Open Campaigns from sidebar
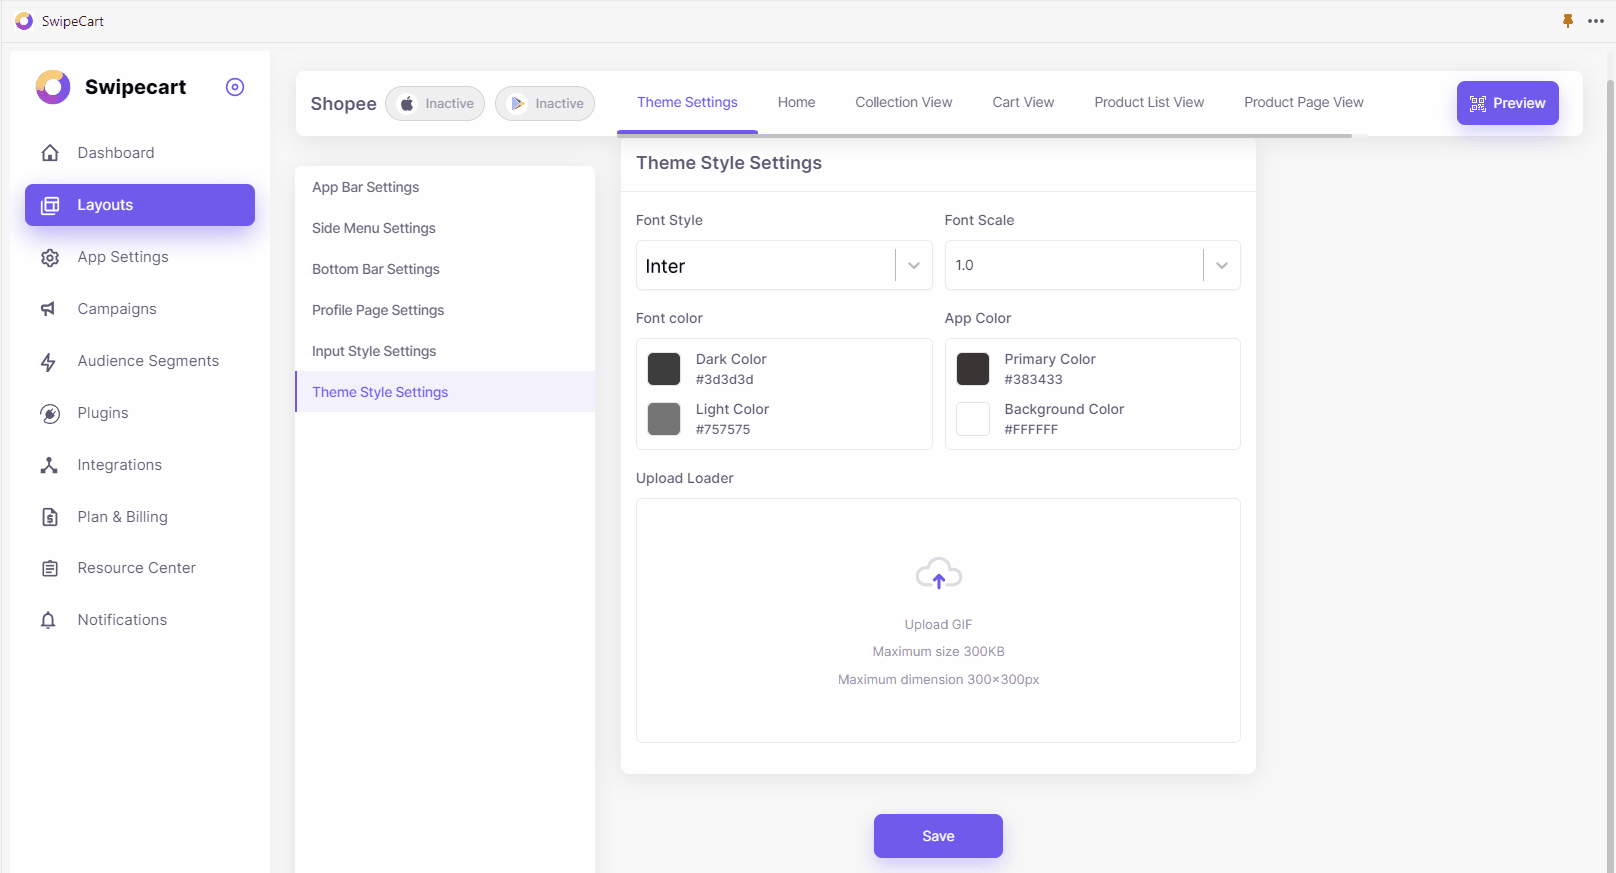The width and height of the screenshot is (1616, 873). (x=140, y=309)
